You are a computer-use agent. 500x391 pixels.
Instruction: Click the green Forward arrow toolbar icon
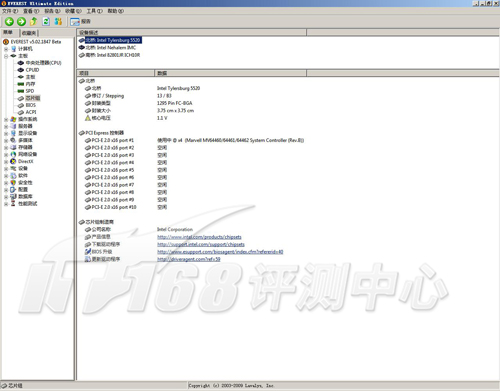coord(21,22)
